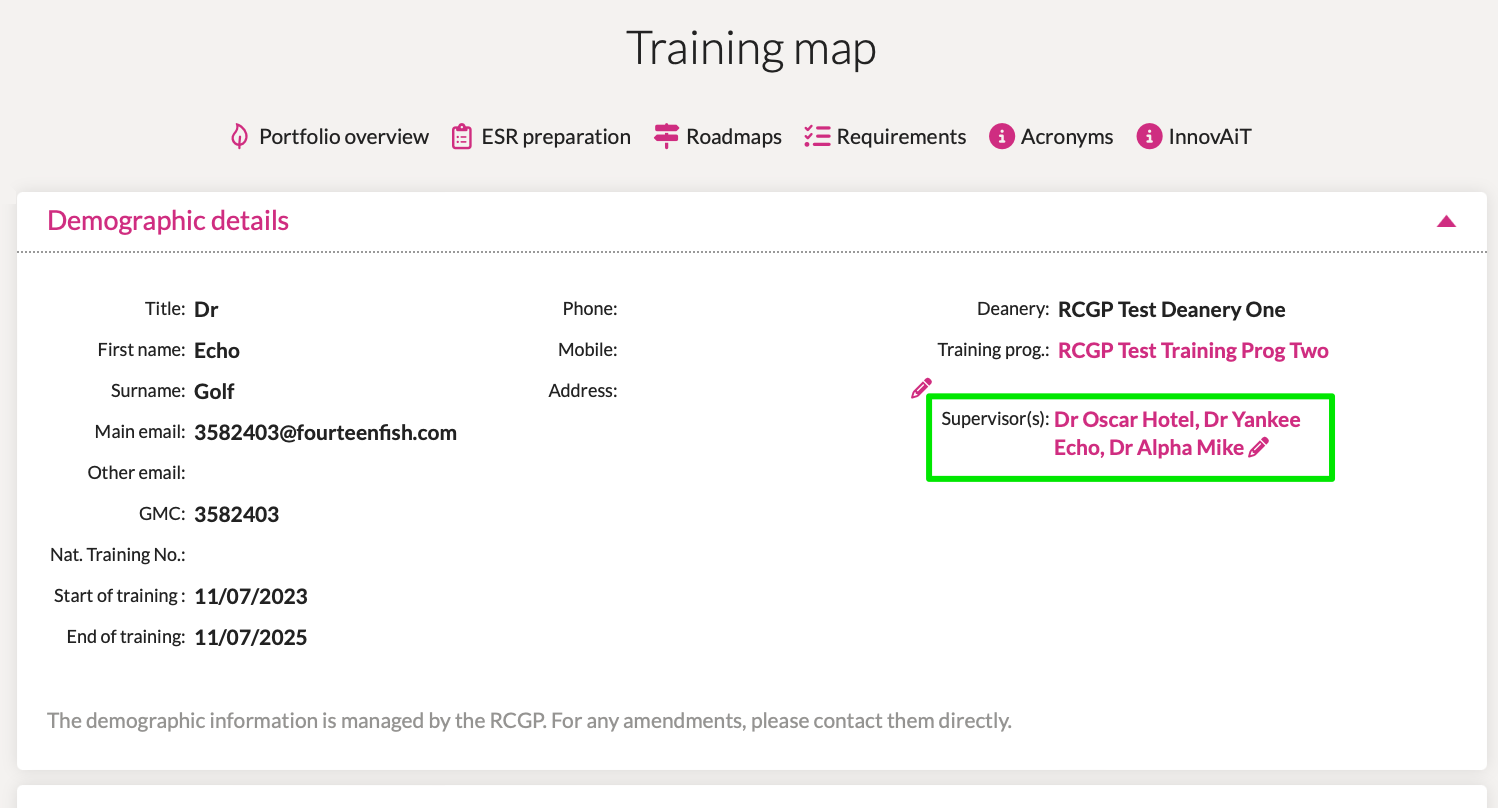Click the Acronyms info icon
The height and width of the screenshot is (808, 1498).
pos(1002,137)
